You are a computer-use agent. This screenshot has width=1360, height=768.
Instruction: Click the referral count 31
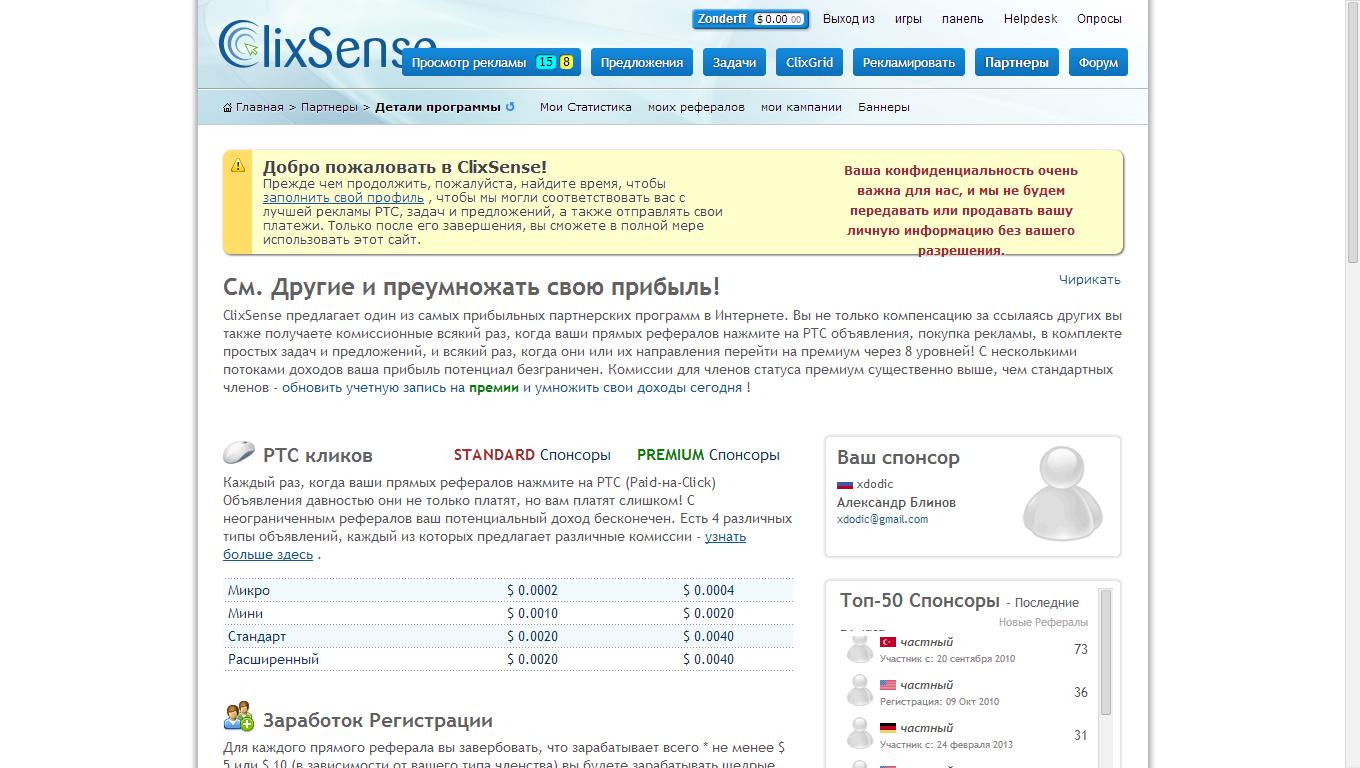pos(1081,736)
